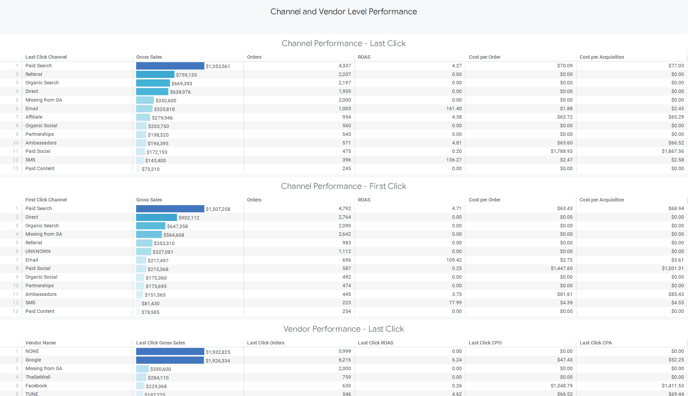Select the Organic Search value $669,393
The image size is (688, 396).
tap(182, 83)
